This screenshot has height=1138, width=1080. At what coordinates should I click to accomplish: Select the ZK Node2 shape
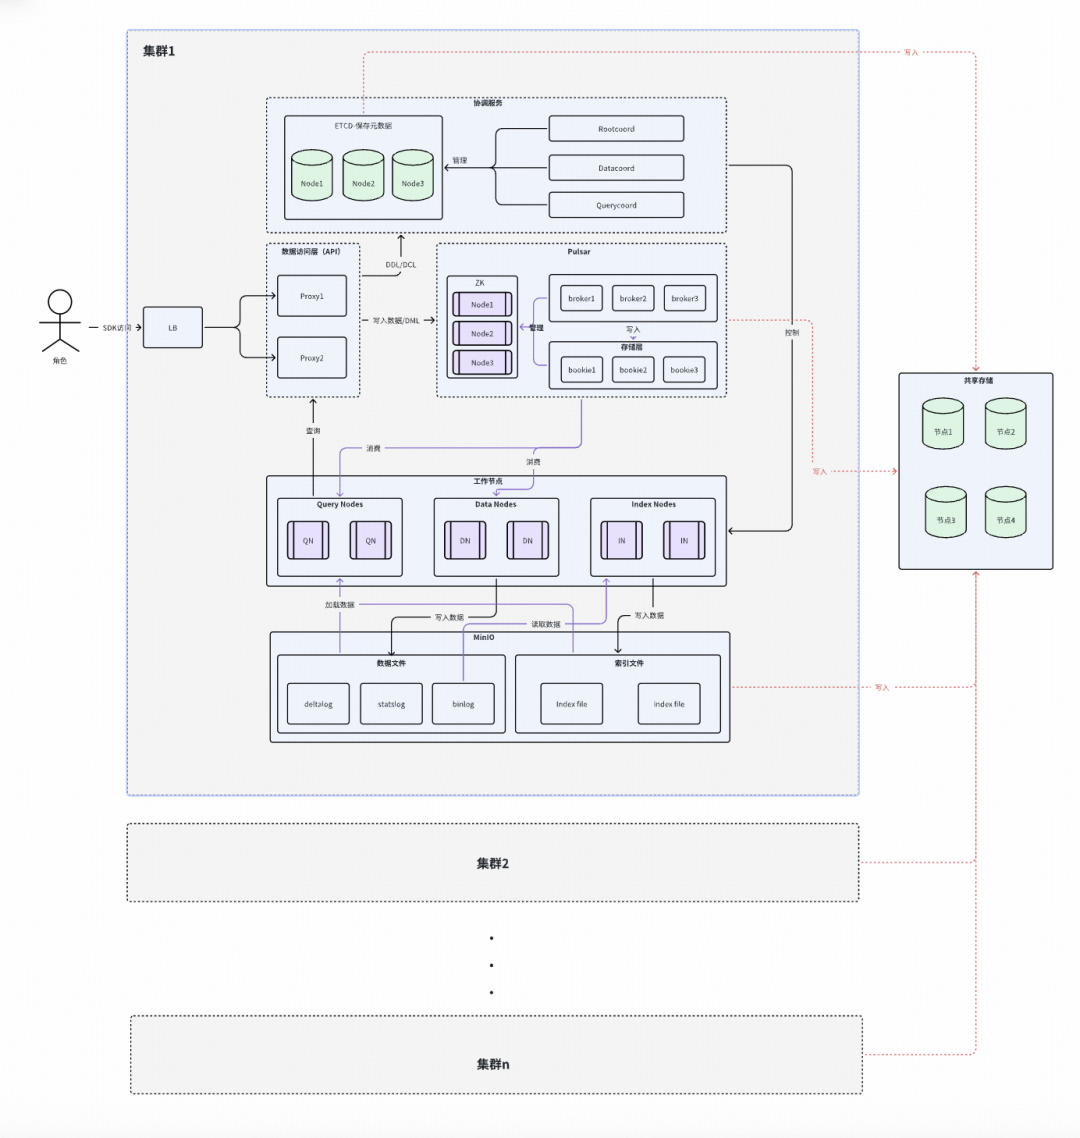(x=482, y=333)
